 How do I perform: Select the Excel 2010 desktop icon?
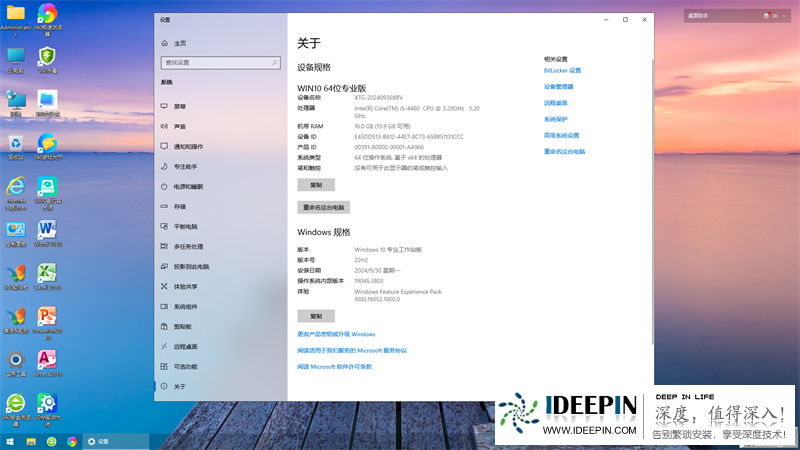(x=47, y=277)
